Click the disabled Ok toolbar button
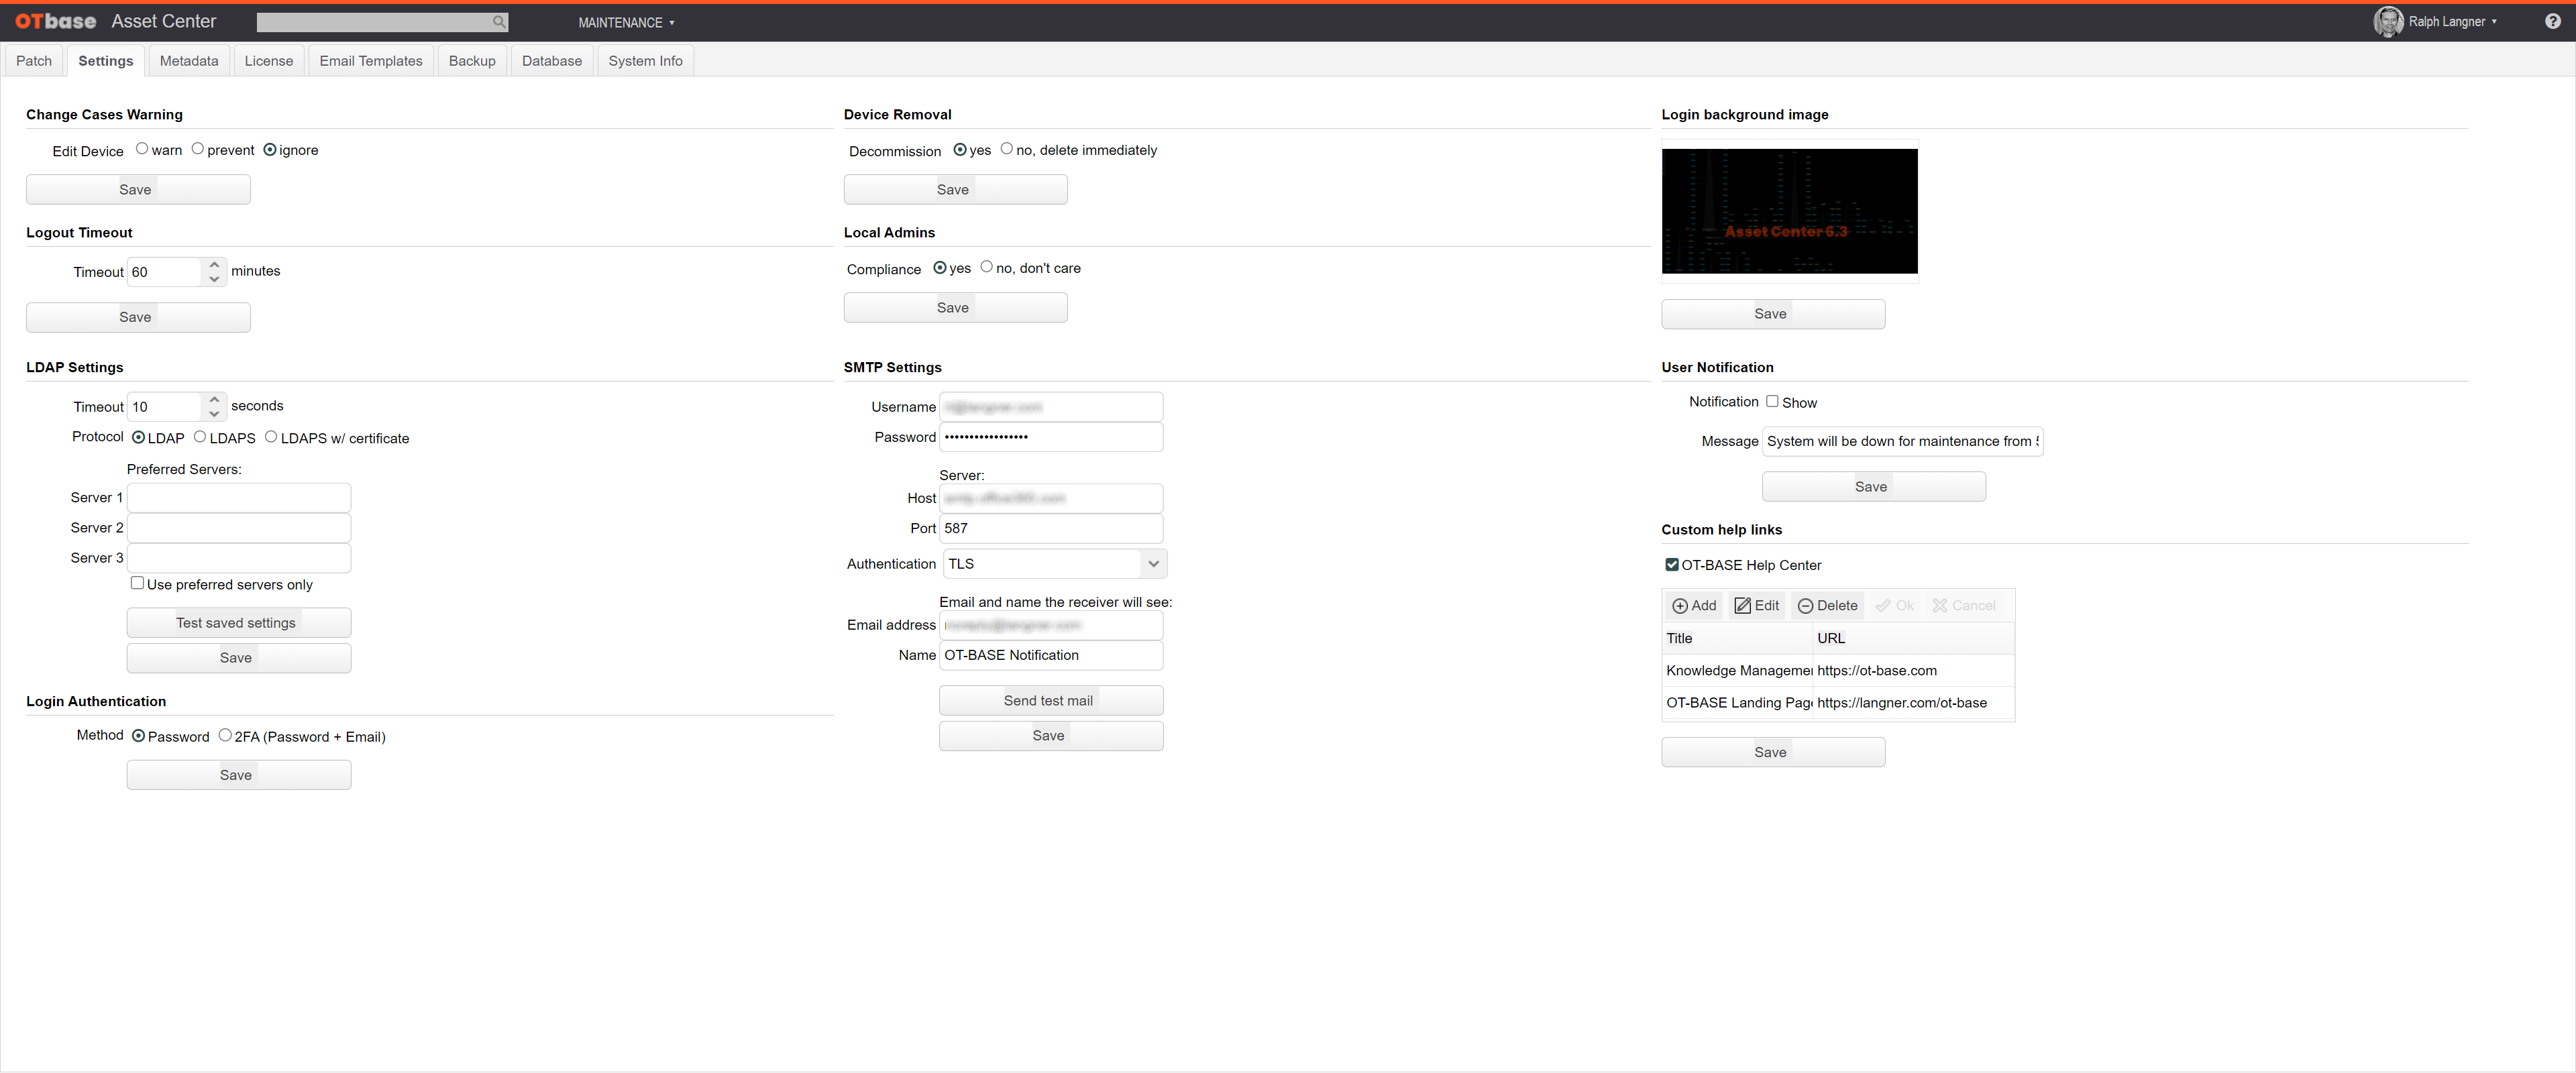 click(1894, 605)
